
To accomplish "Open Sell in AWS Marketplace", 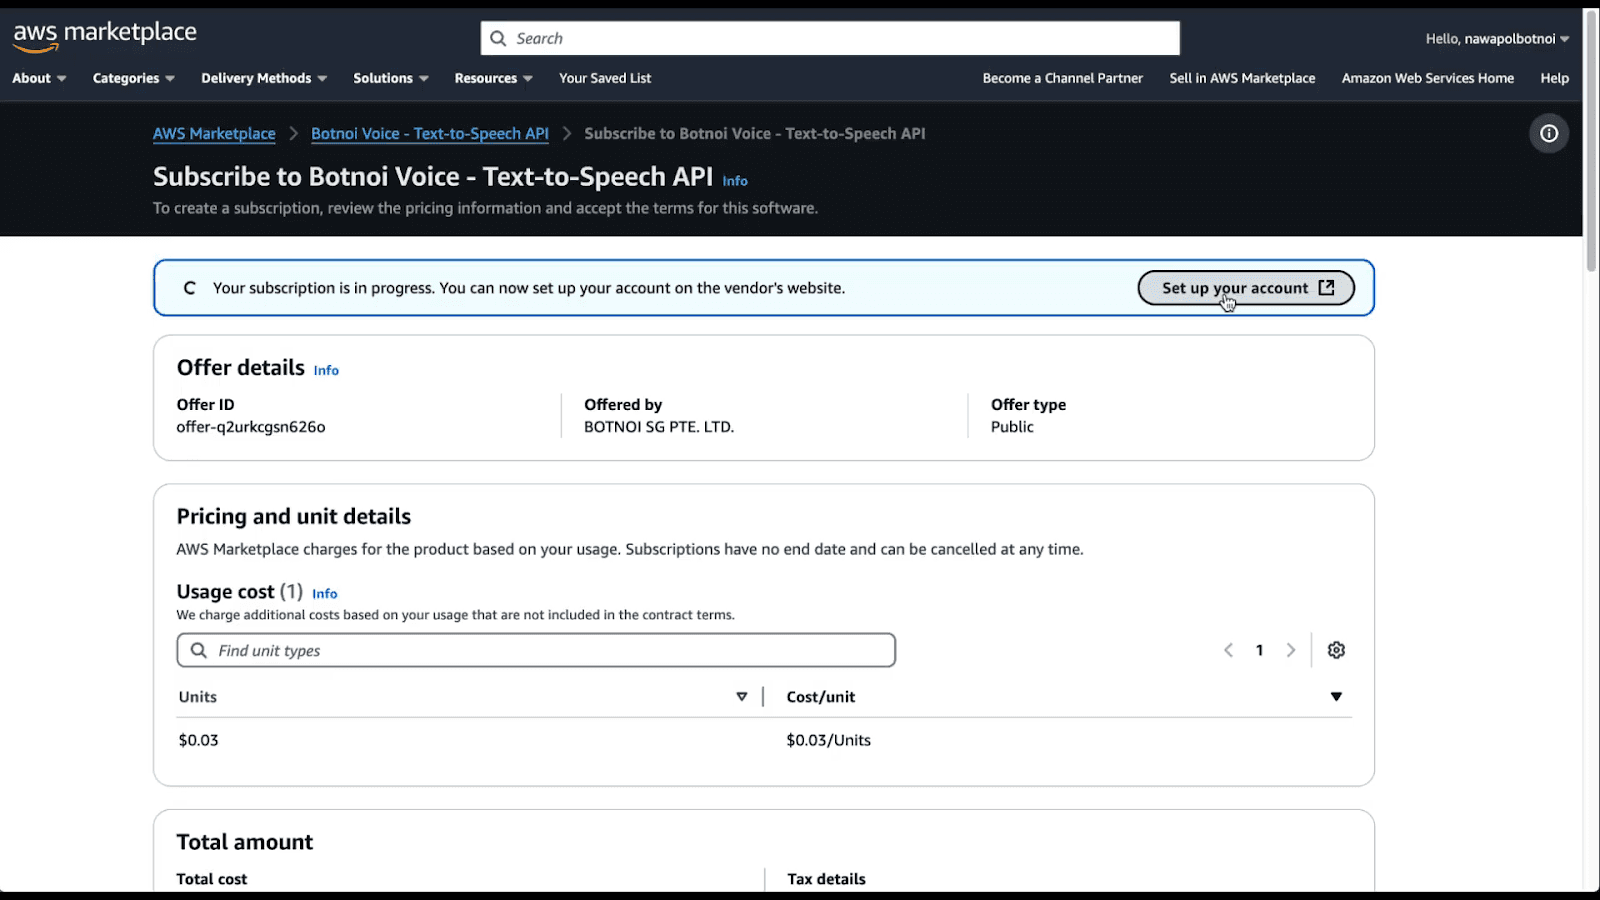I will pyautogui.click(x=1242, y=78).
